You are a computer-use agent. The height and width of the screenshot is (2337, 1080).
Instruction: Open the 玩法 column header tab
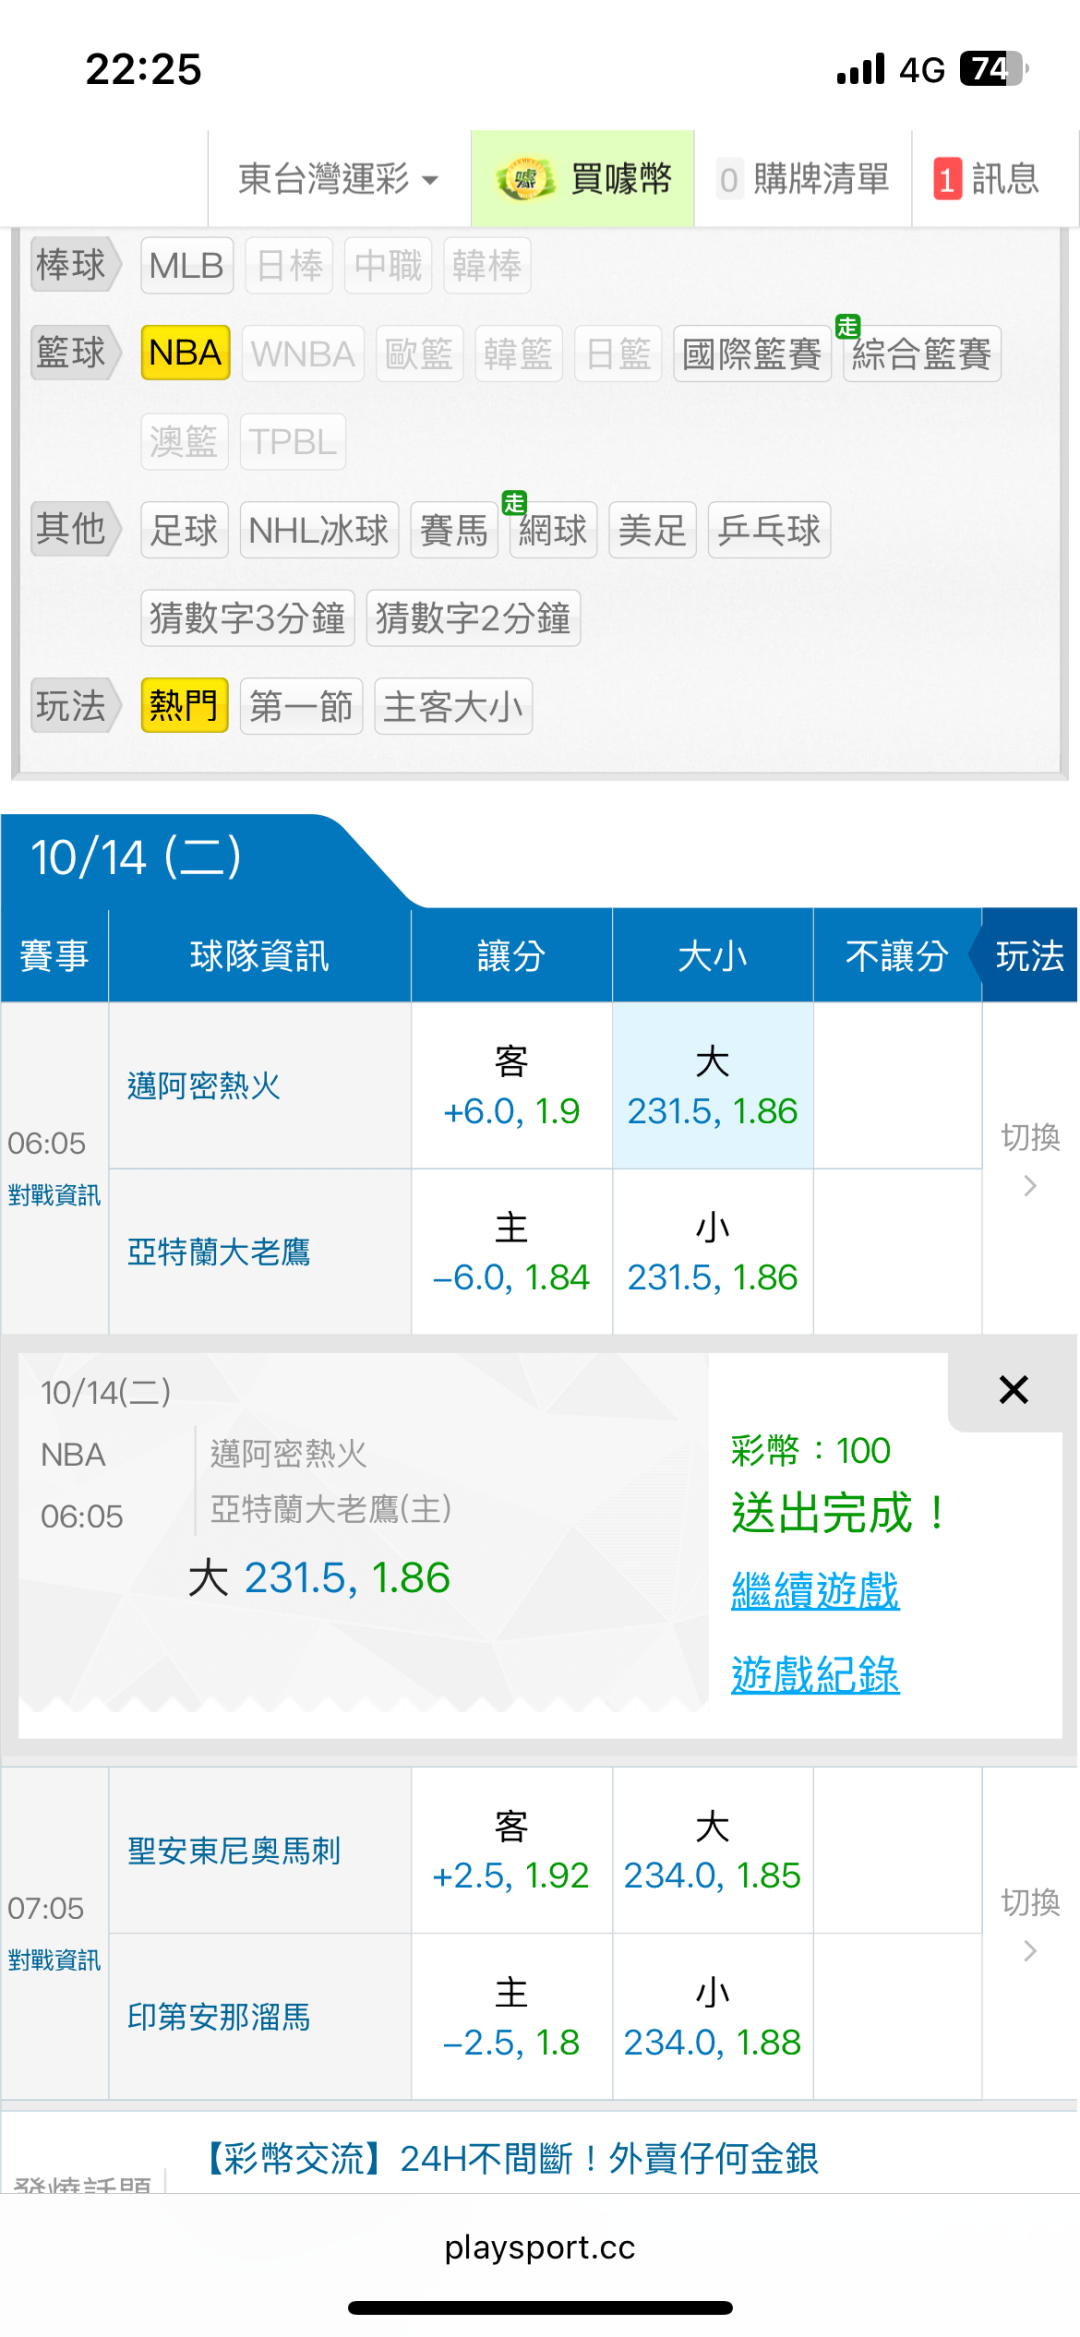click(1029, 956)
